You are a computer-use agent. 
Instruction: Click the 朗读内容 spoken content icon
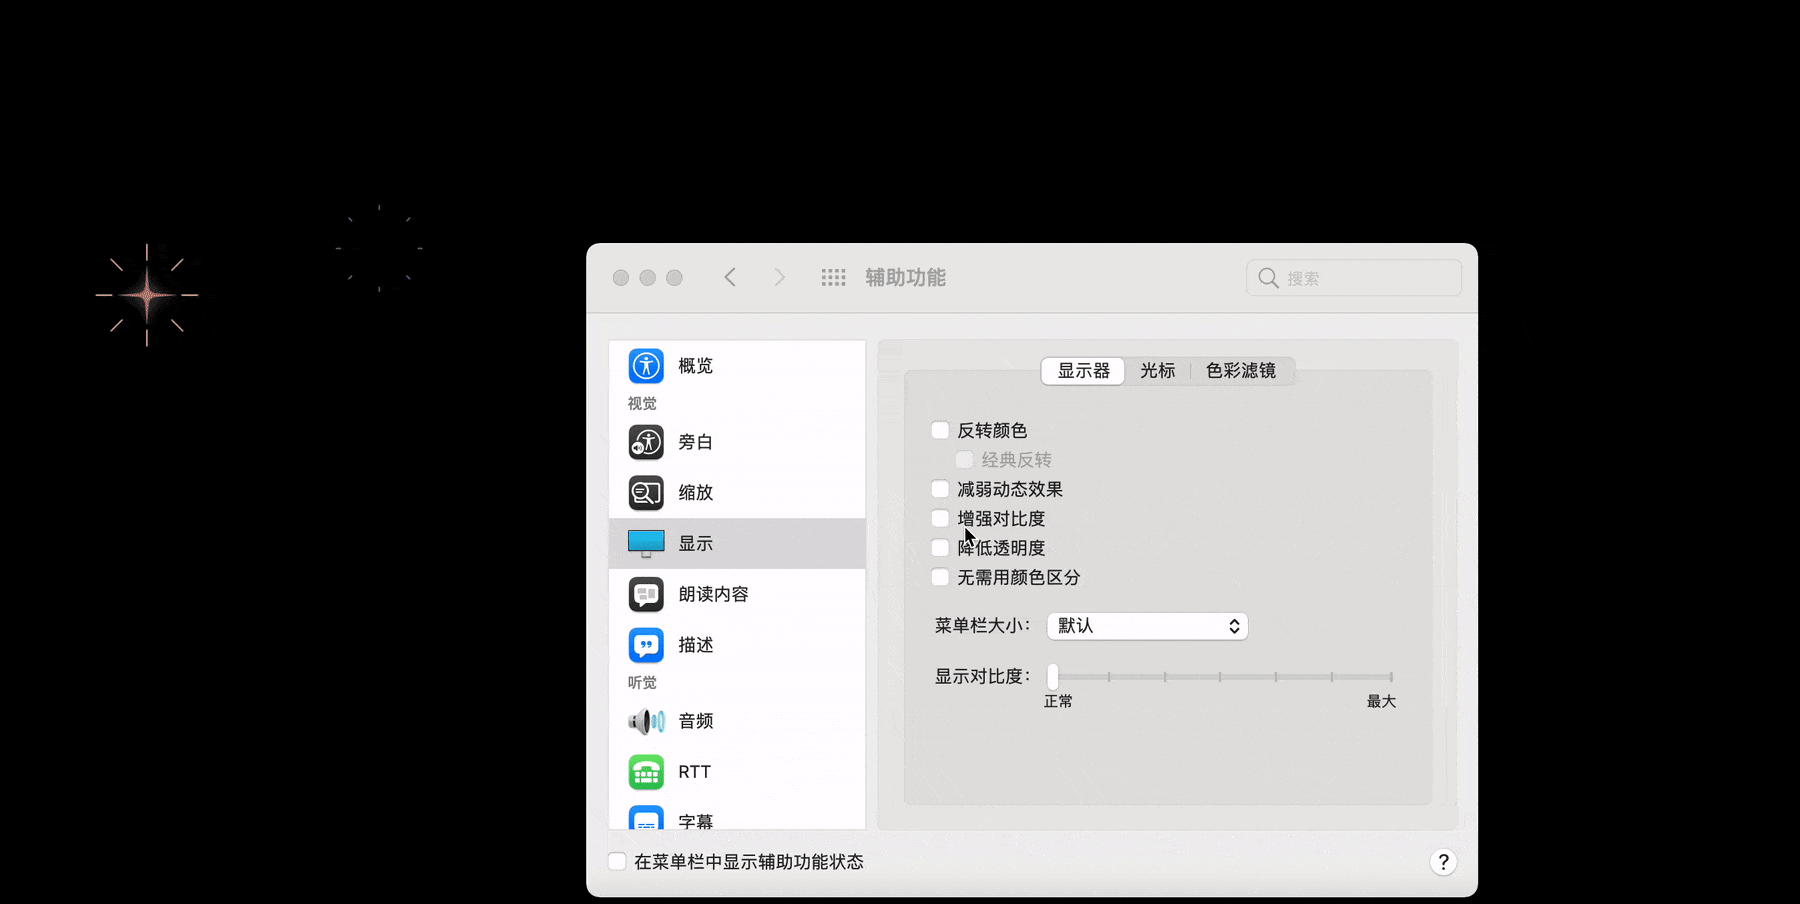(x=646, y=594)
